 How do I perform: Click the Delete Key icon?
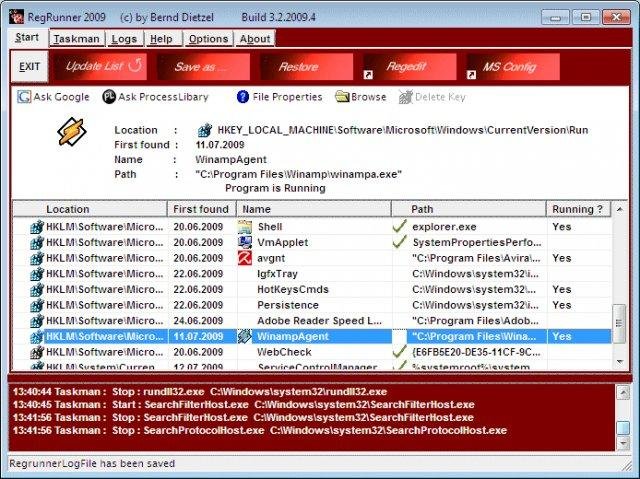point(405,97)
